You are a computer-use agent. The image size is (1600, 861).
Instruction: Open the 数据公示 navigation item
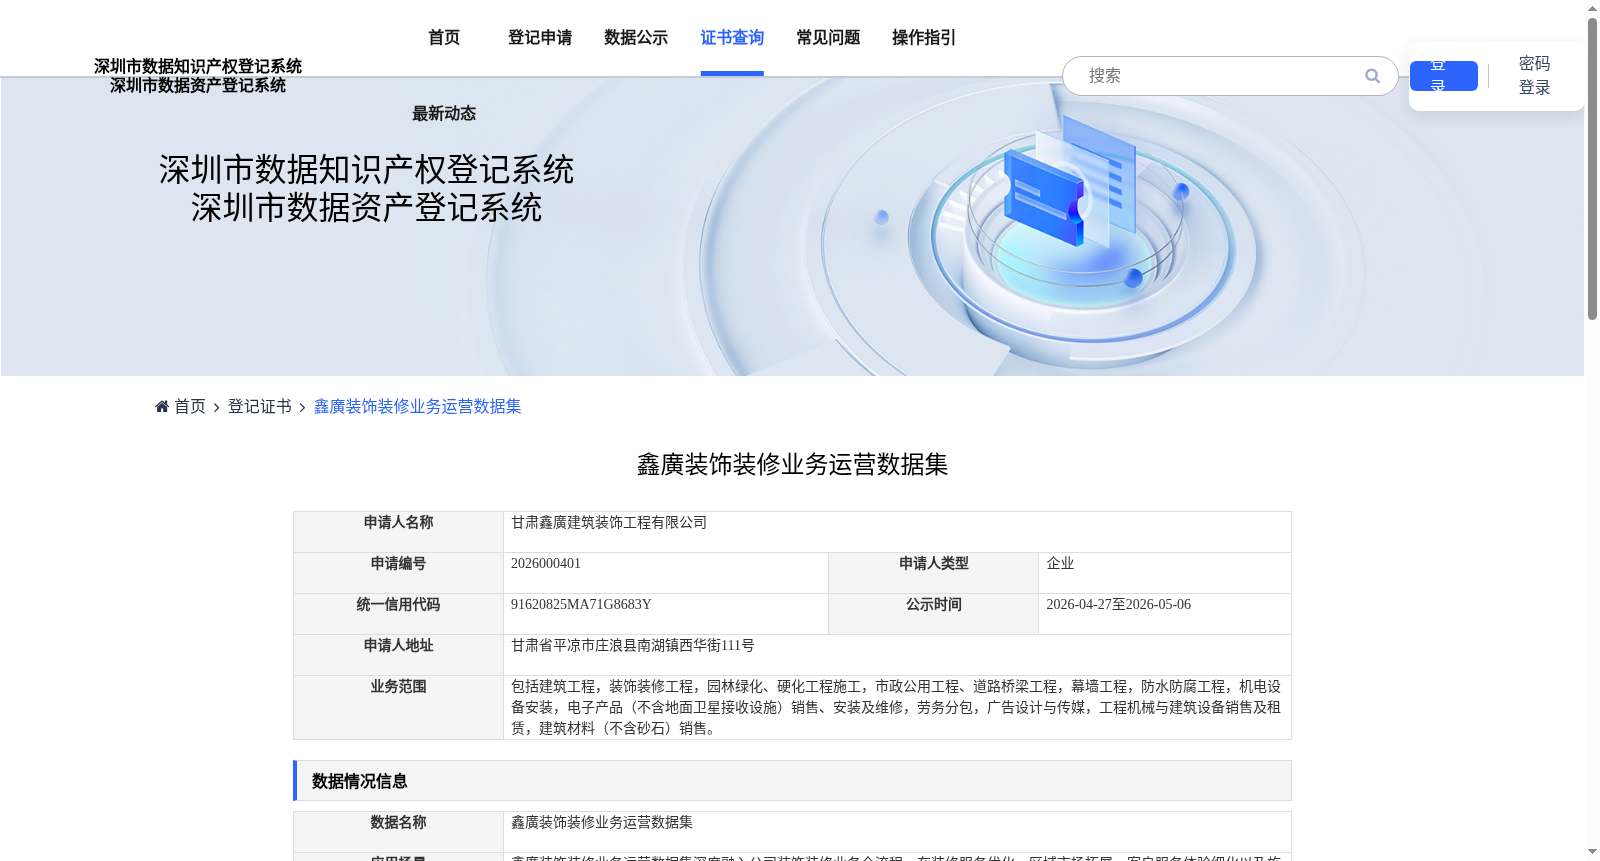636,37
